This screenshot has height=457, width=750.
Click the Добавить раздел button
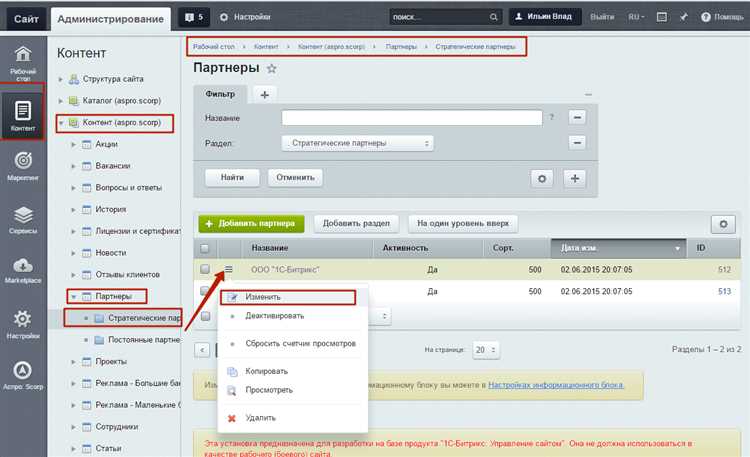click(x=356, y=223)
